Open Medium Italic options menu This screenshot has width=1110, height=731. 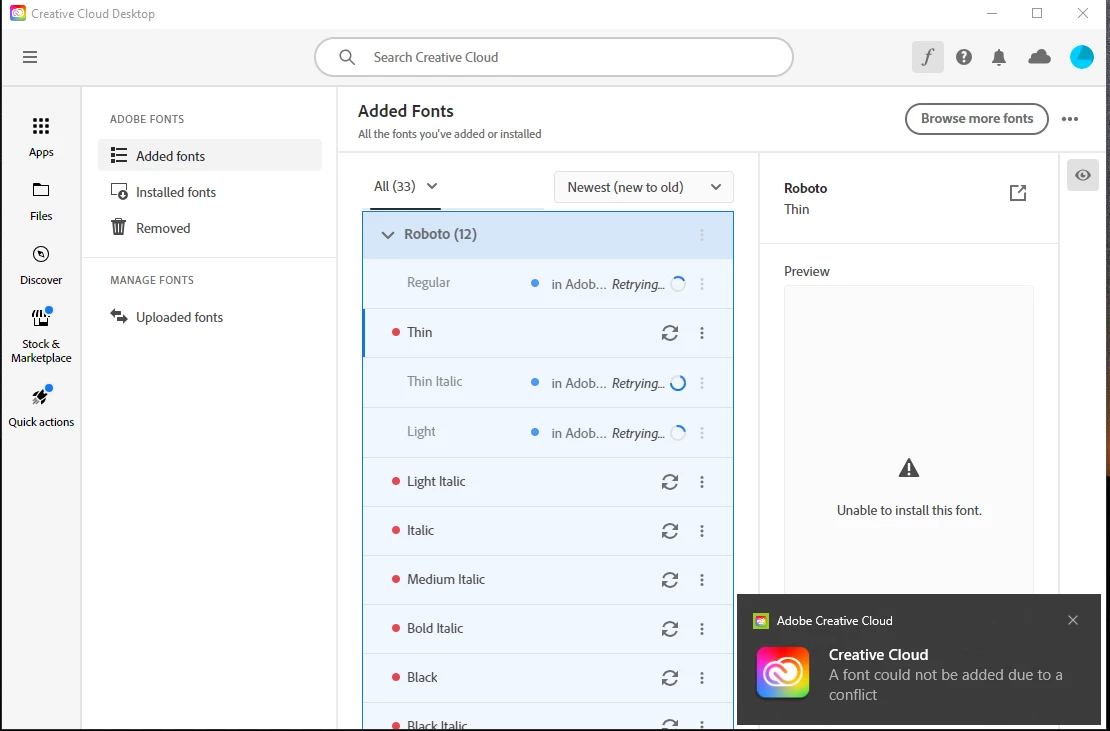click(x=702, y=580)
